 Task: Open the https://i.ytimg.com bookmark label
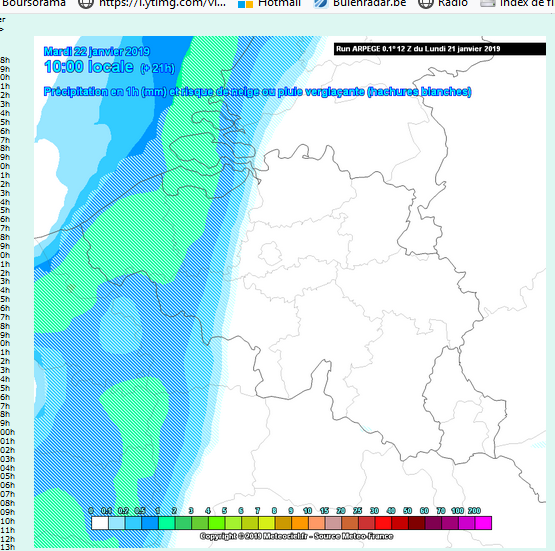(x=162, y=3)
